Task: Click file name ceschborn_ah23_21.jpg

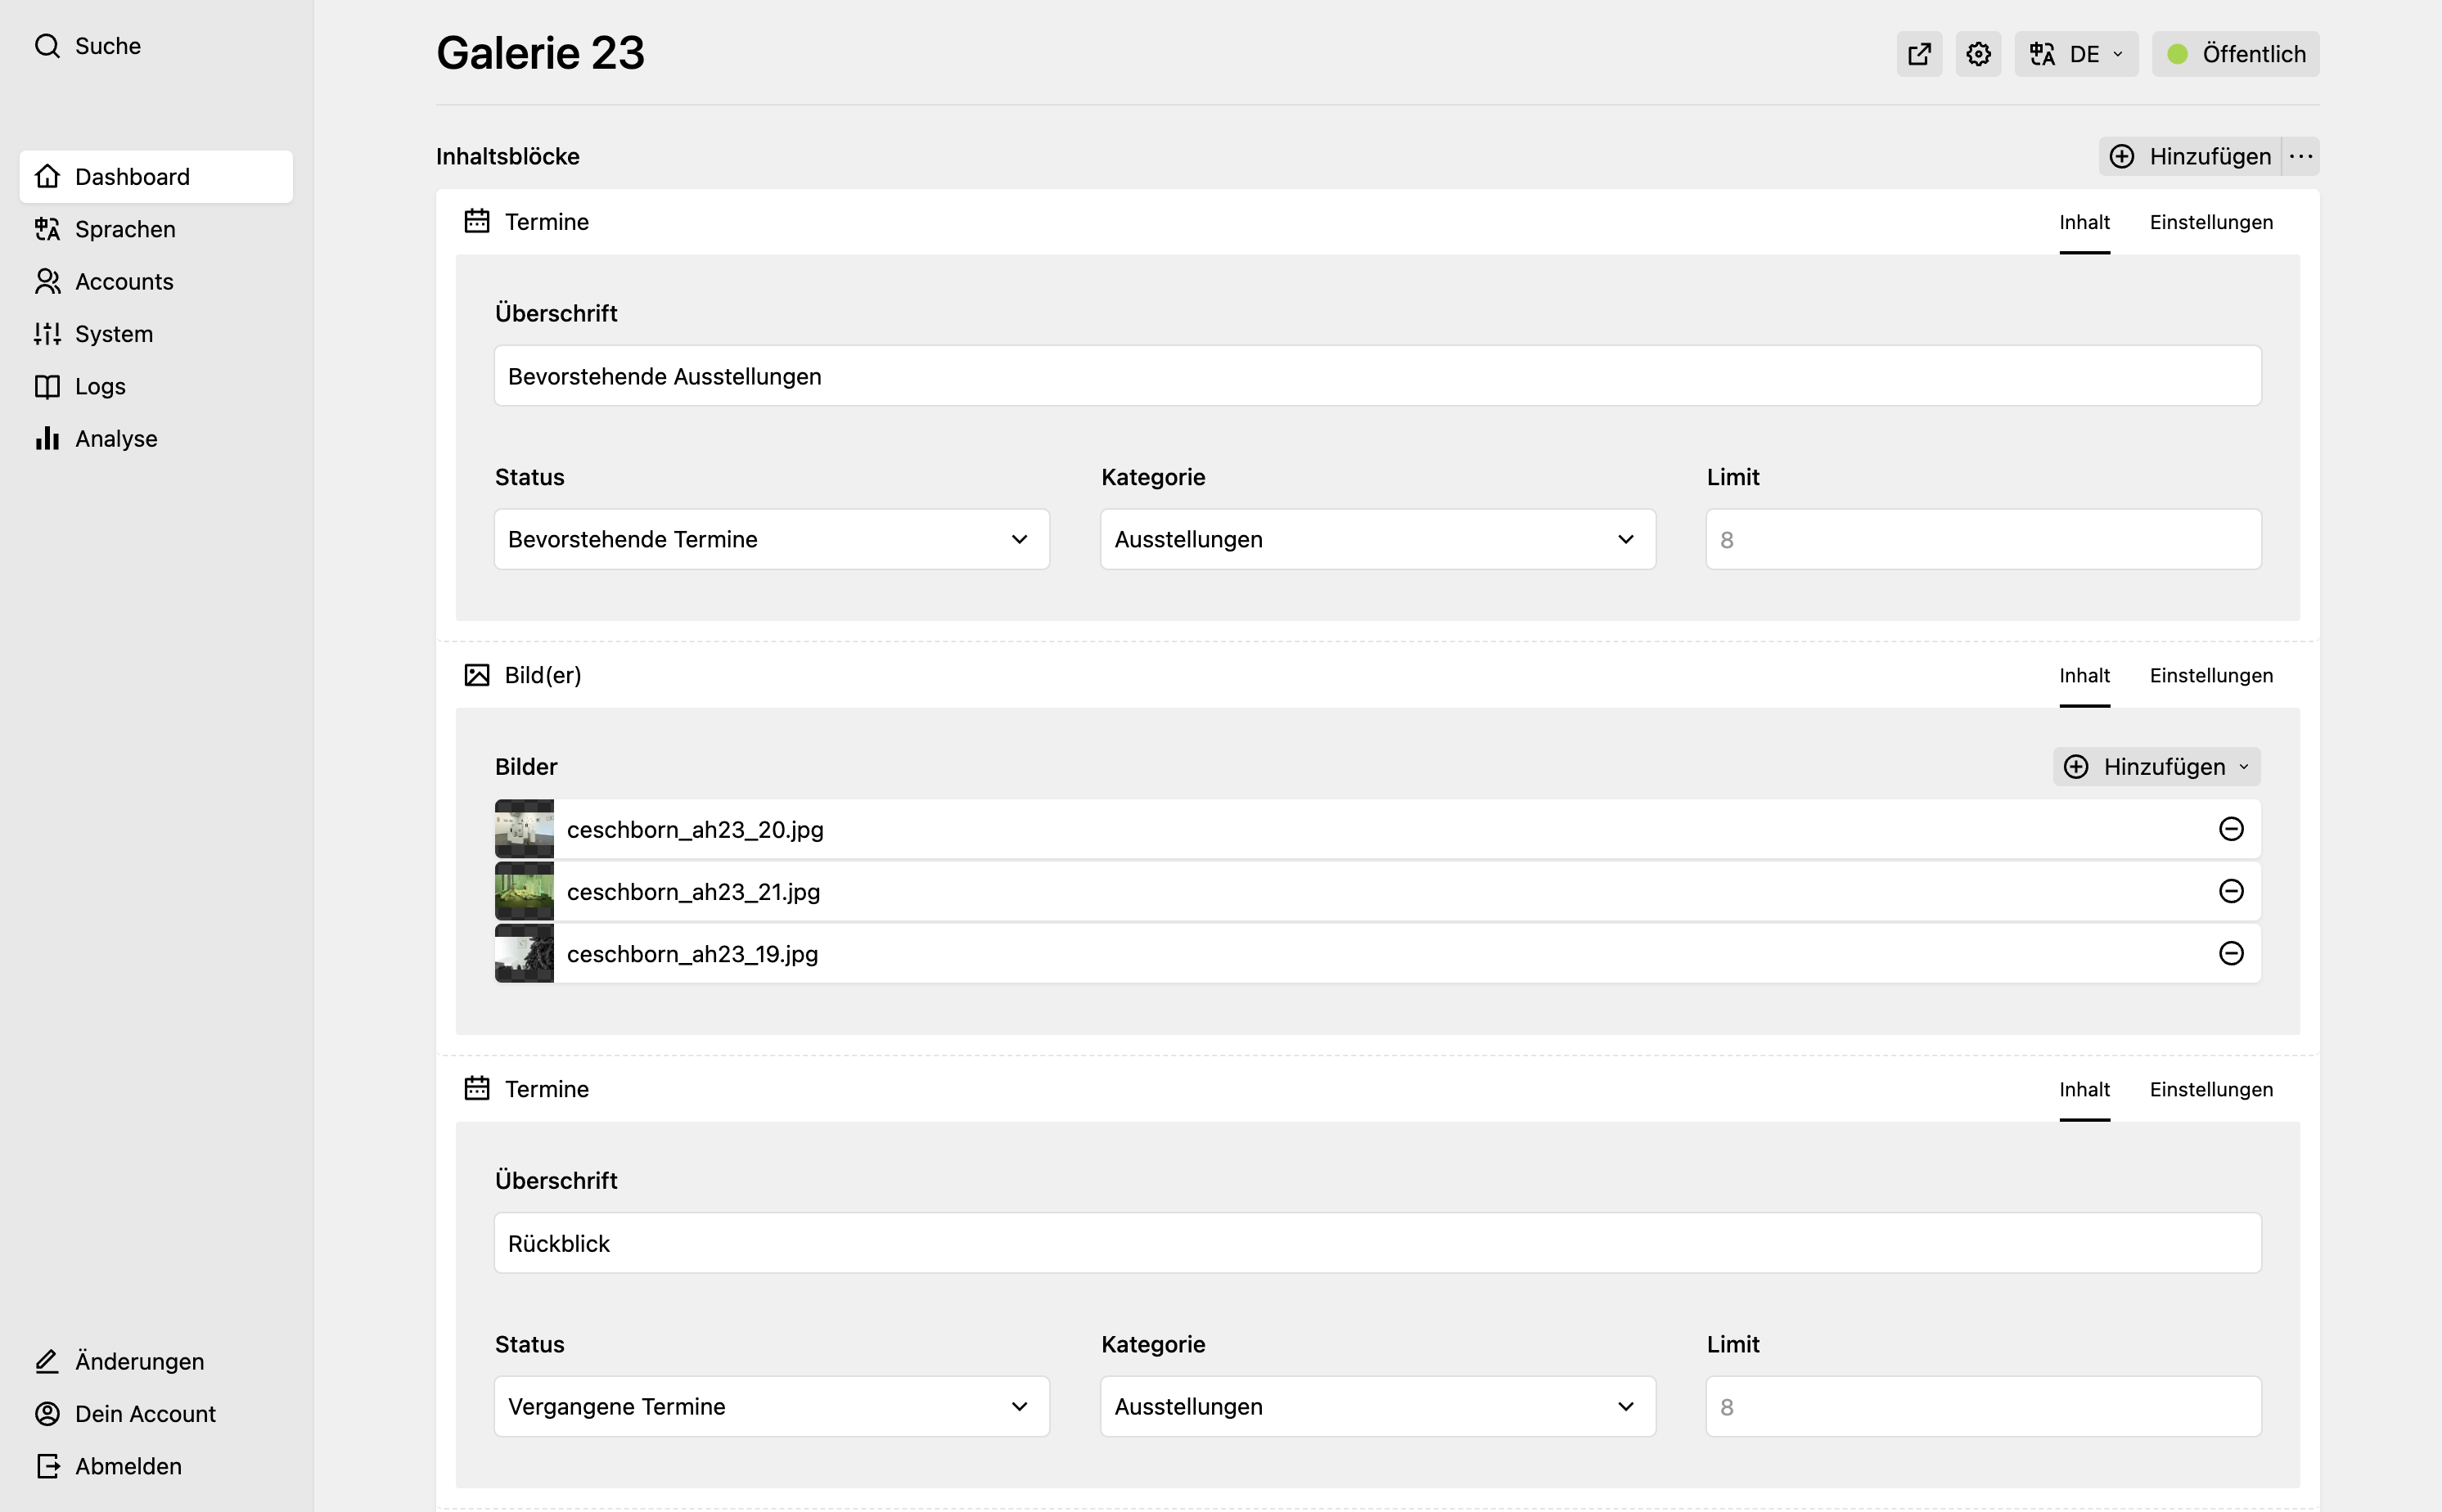Action: click(x=693, y=892)
